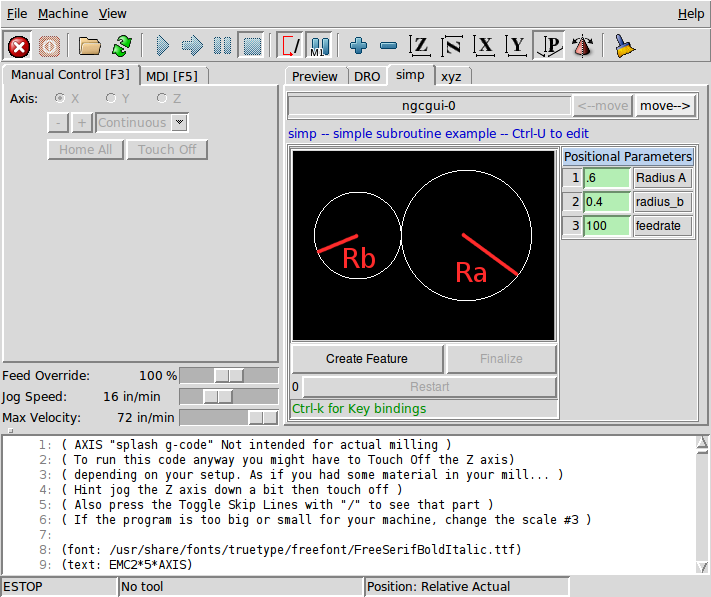Clear live plot with the broom icon
711x597 pixels.
coord(625,46)
